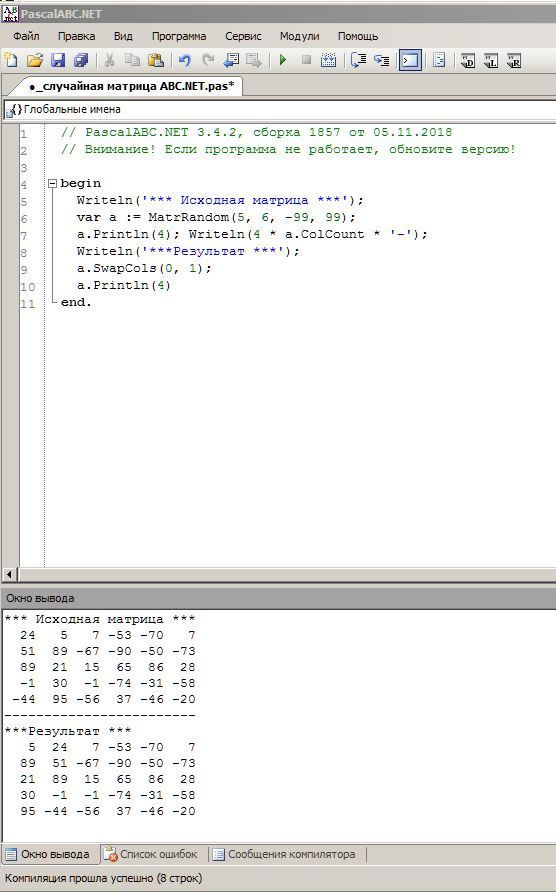Switch to the Сообщения компилятора tab
Screen dimensions: 556x892
284,854
